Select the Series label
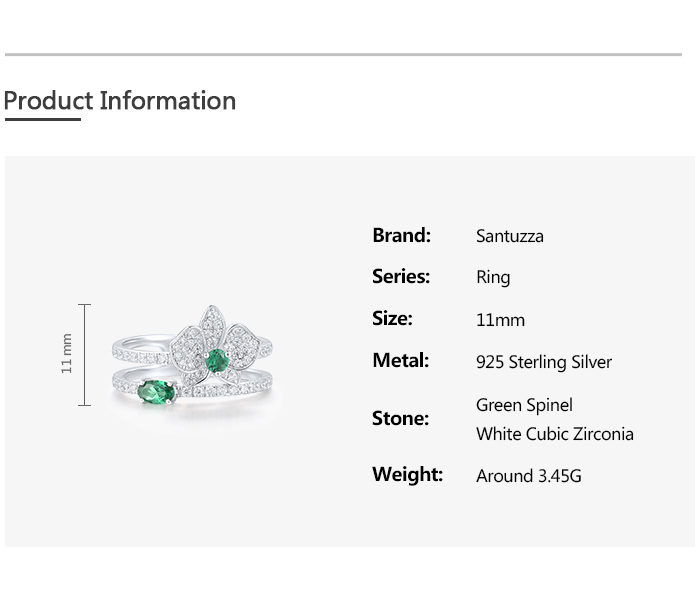This screenshot has height=607, width=700. tap(401, 277)
